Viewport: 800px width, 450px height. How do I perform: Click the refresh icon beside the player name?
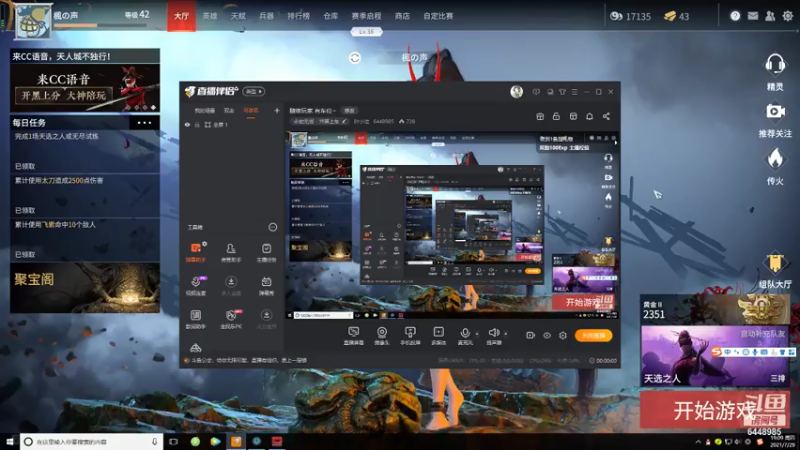pyautogui.click(x=355, y=58)
